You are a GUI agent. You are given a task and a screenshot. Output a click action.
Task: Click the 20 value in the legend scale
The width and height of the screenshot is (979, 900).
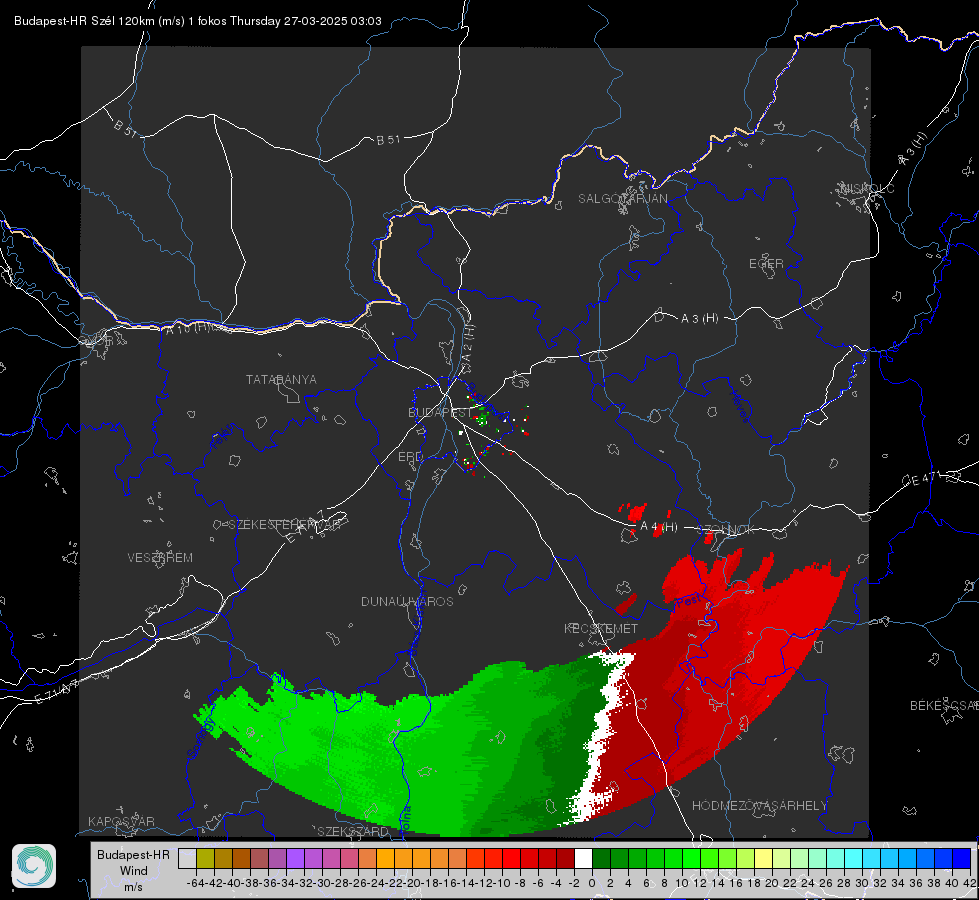click(x=772, y=883)
